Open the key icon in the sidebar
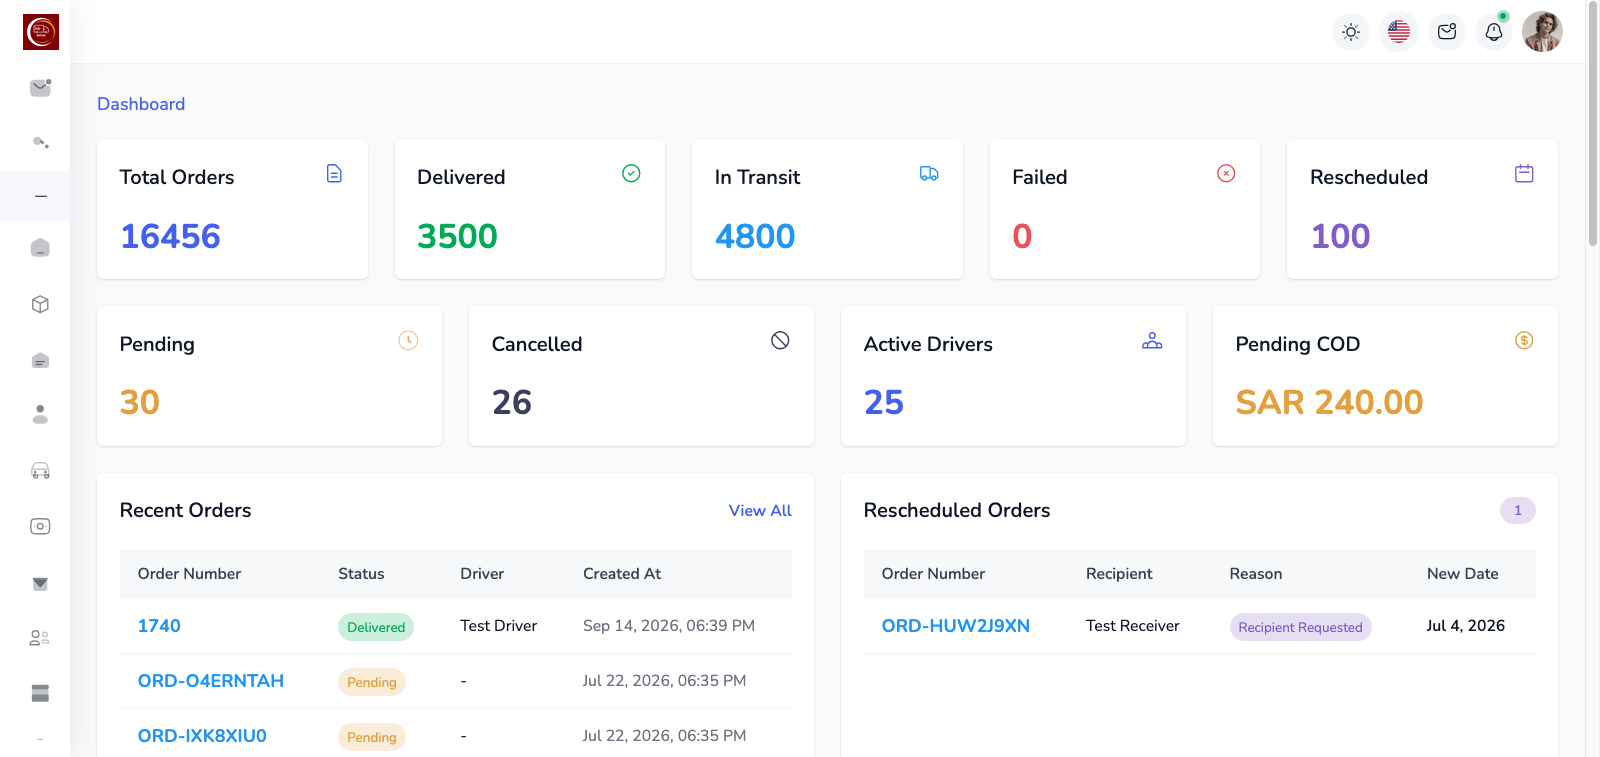1600x757 pixels. (x=40, y=142)
